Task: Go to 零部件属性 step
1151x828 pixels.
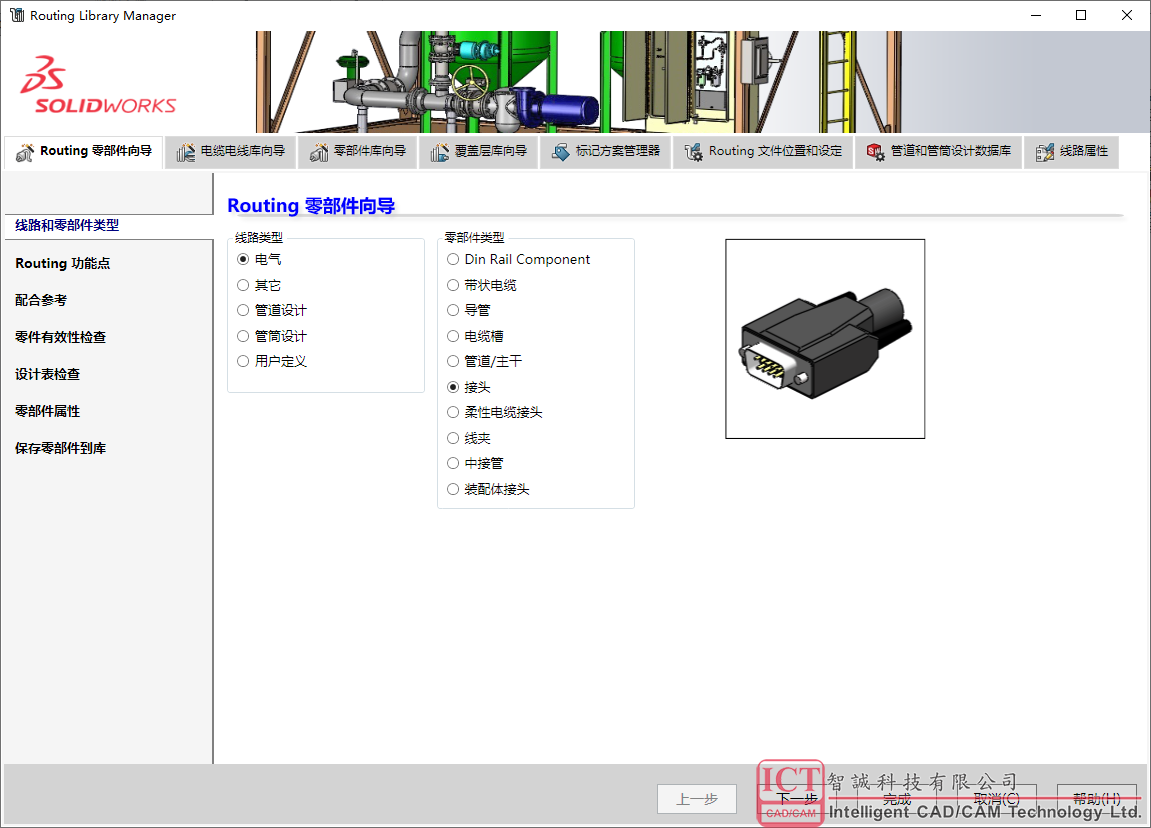Action: (47, 411)
